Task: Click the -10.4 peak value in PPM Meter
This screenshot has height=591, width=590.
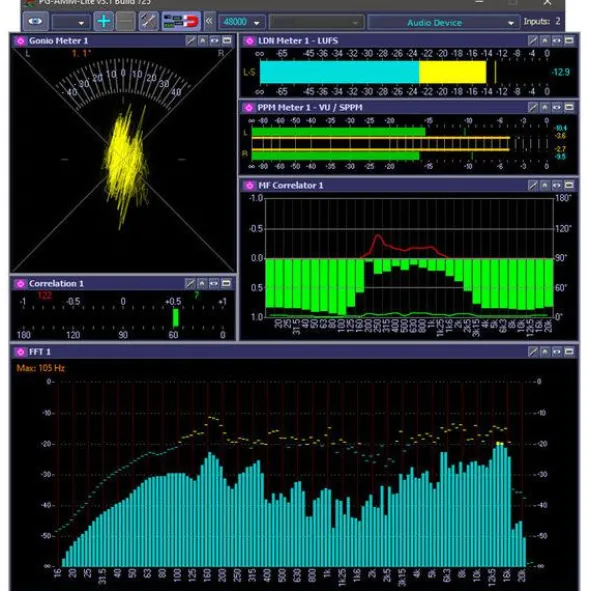Action: [x=561, y=129]
